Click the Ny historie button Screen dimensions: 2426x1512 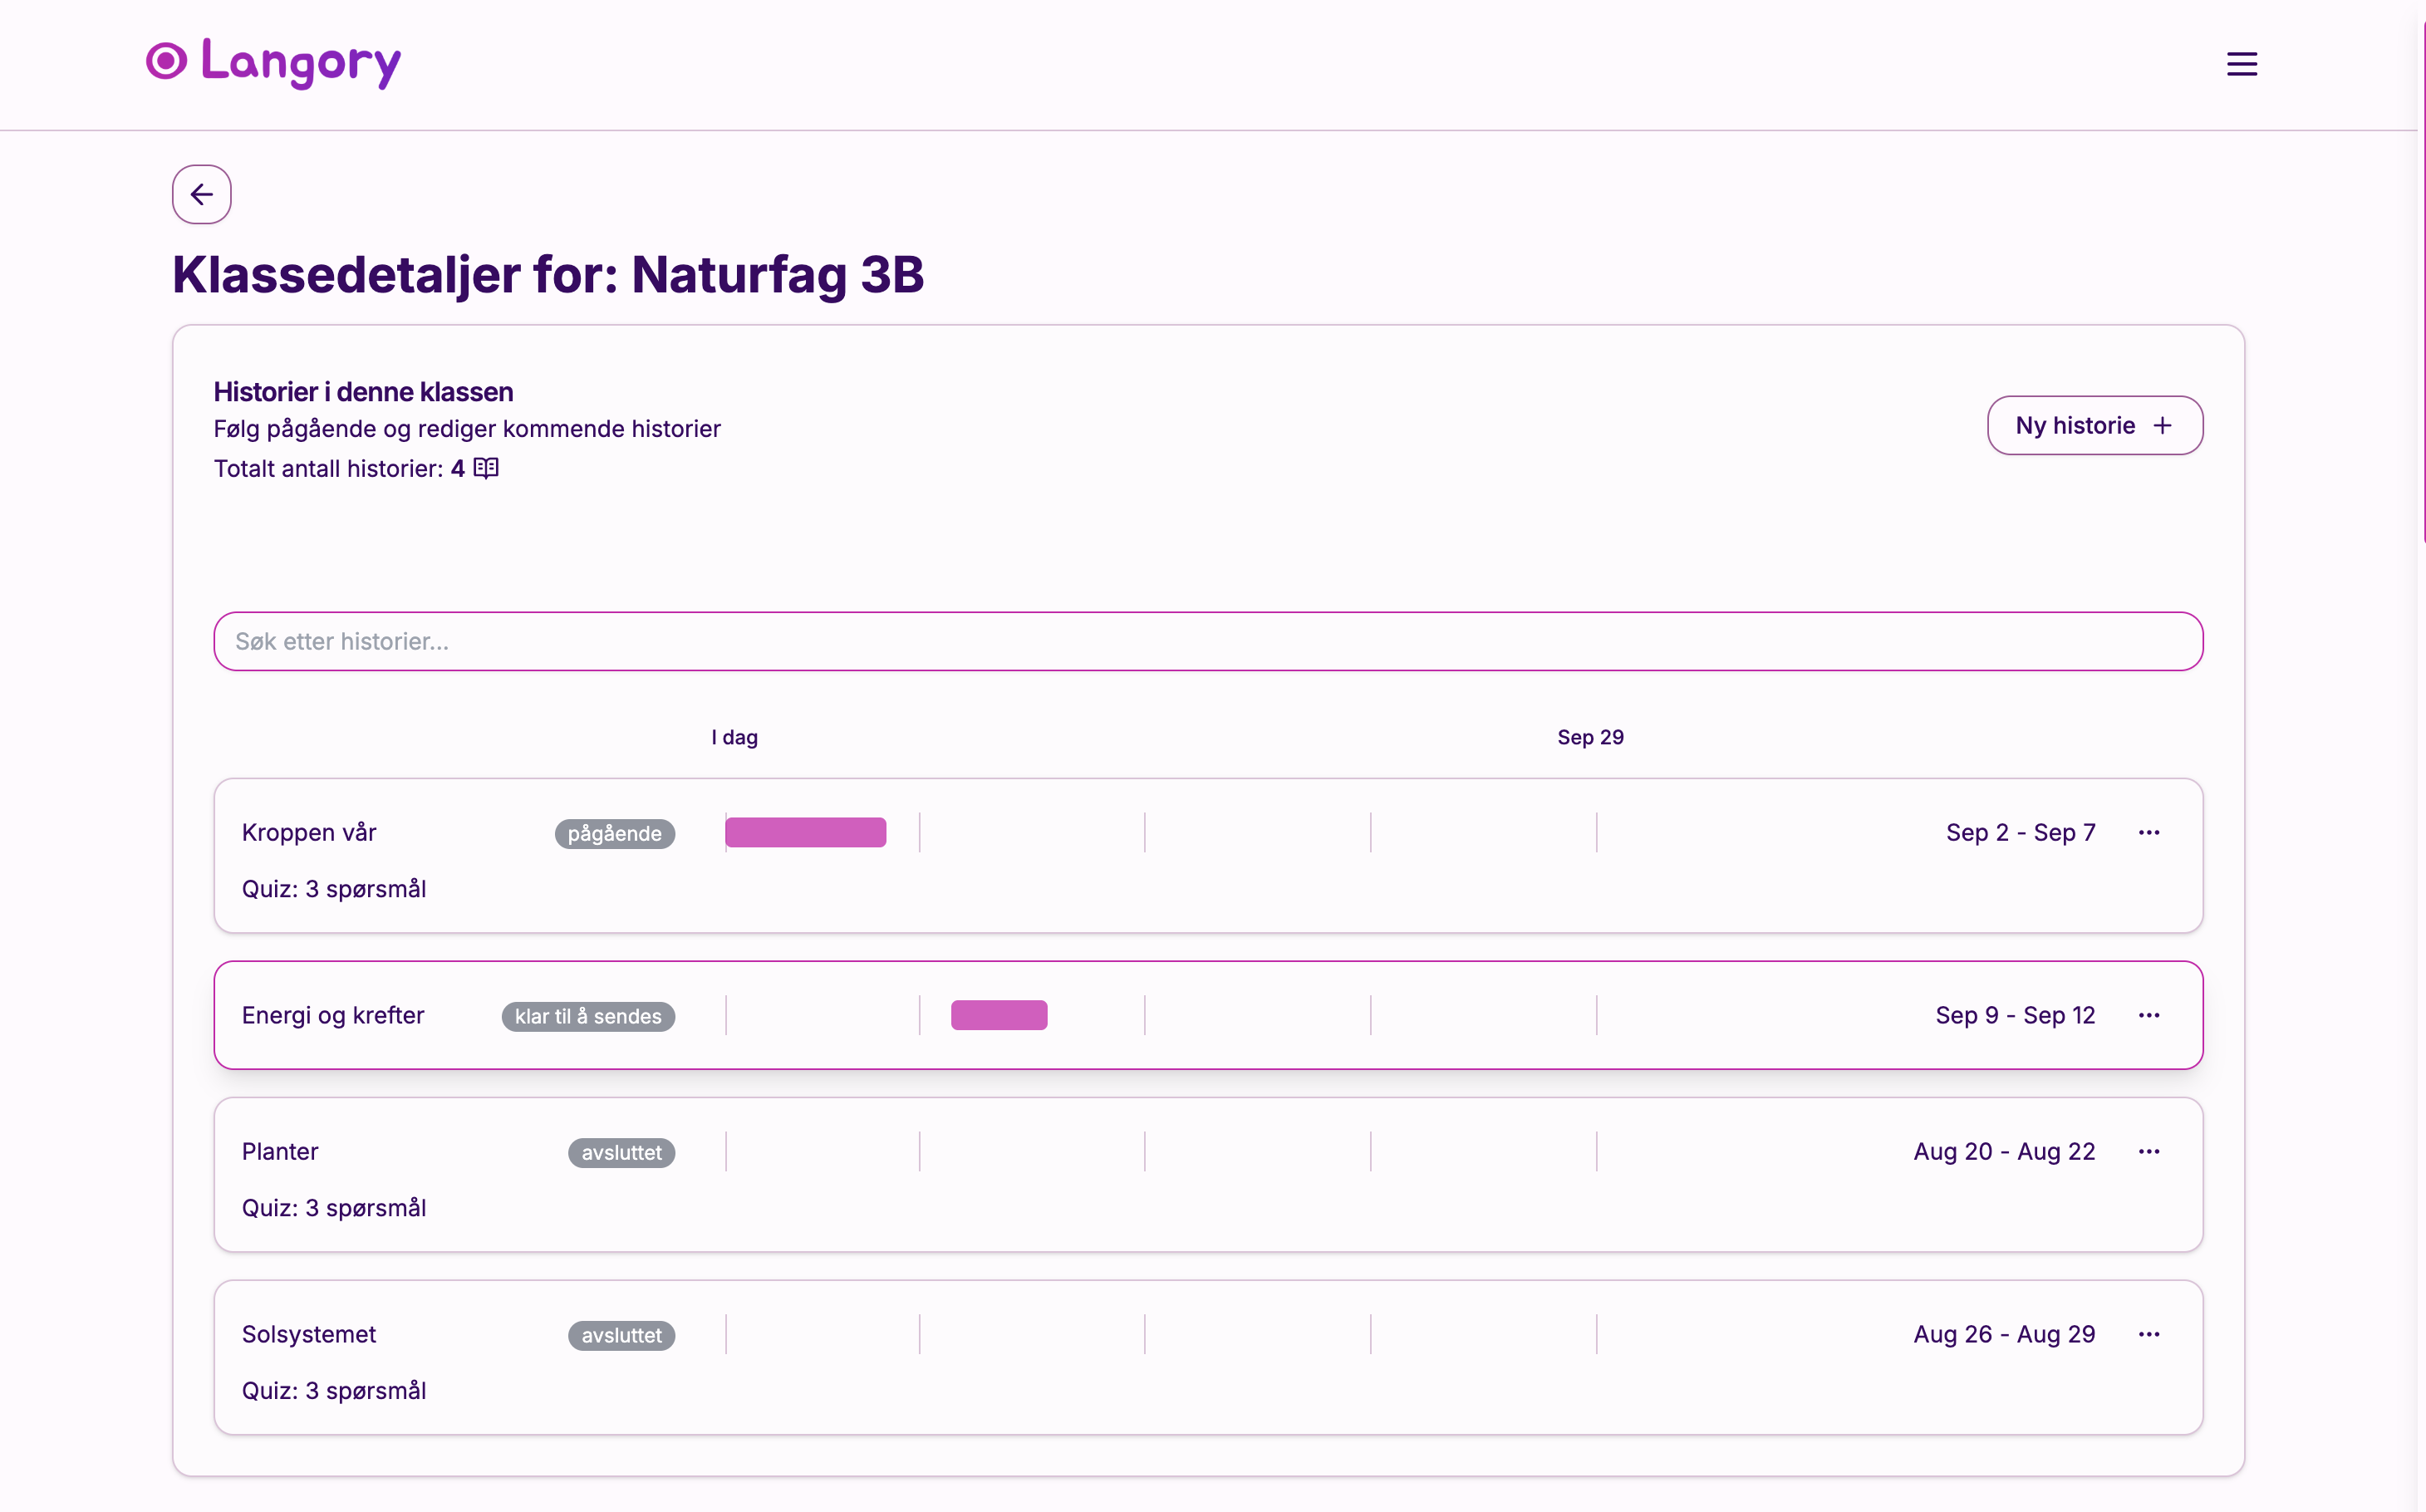pos(2094,425)
